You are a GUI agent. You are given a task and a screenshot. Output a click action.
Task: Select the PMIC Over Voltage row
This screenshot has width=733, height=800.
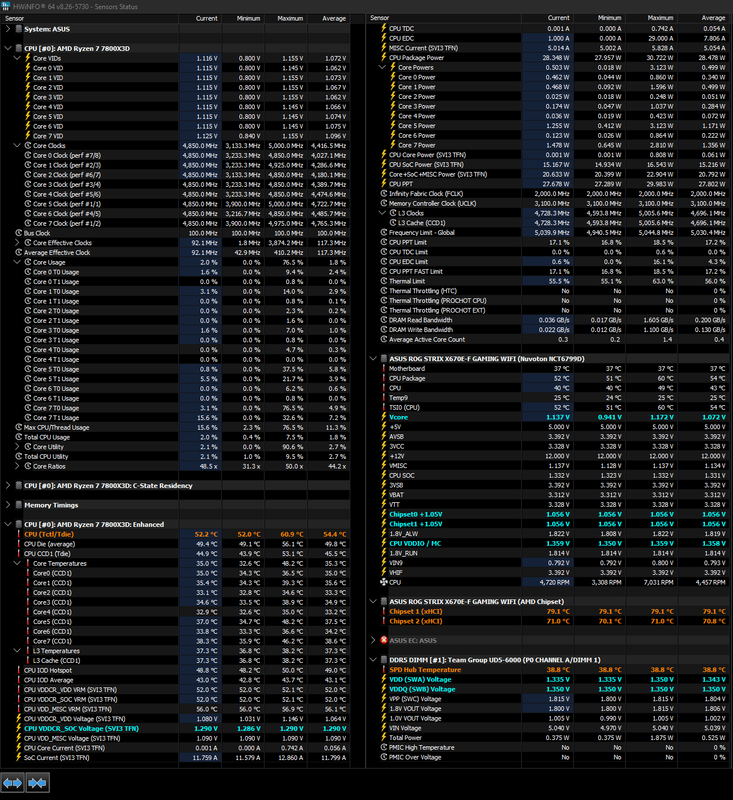(x=549, y=757)
